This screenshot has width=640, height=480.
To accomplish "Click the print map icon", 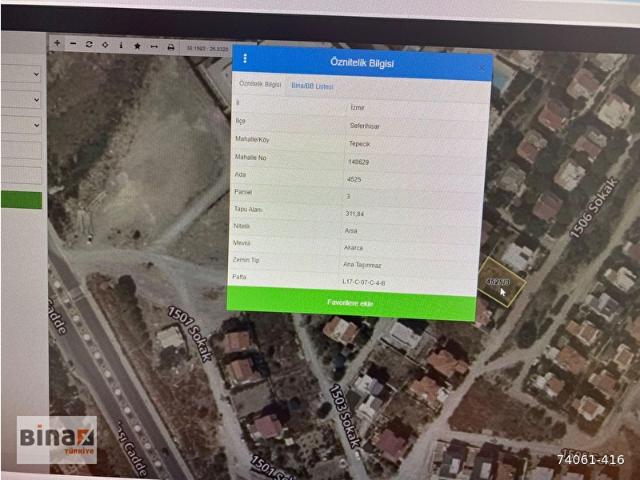I will (x=170, y=46).
